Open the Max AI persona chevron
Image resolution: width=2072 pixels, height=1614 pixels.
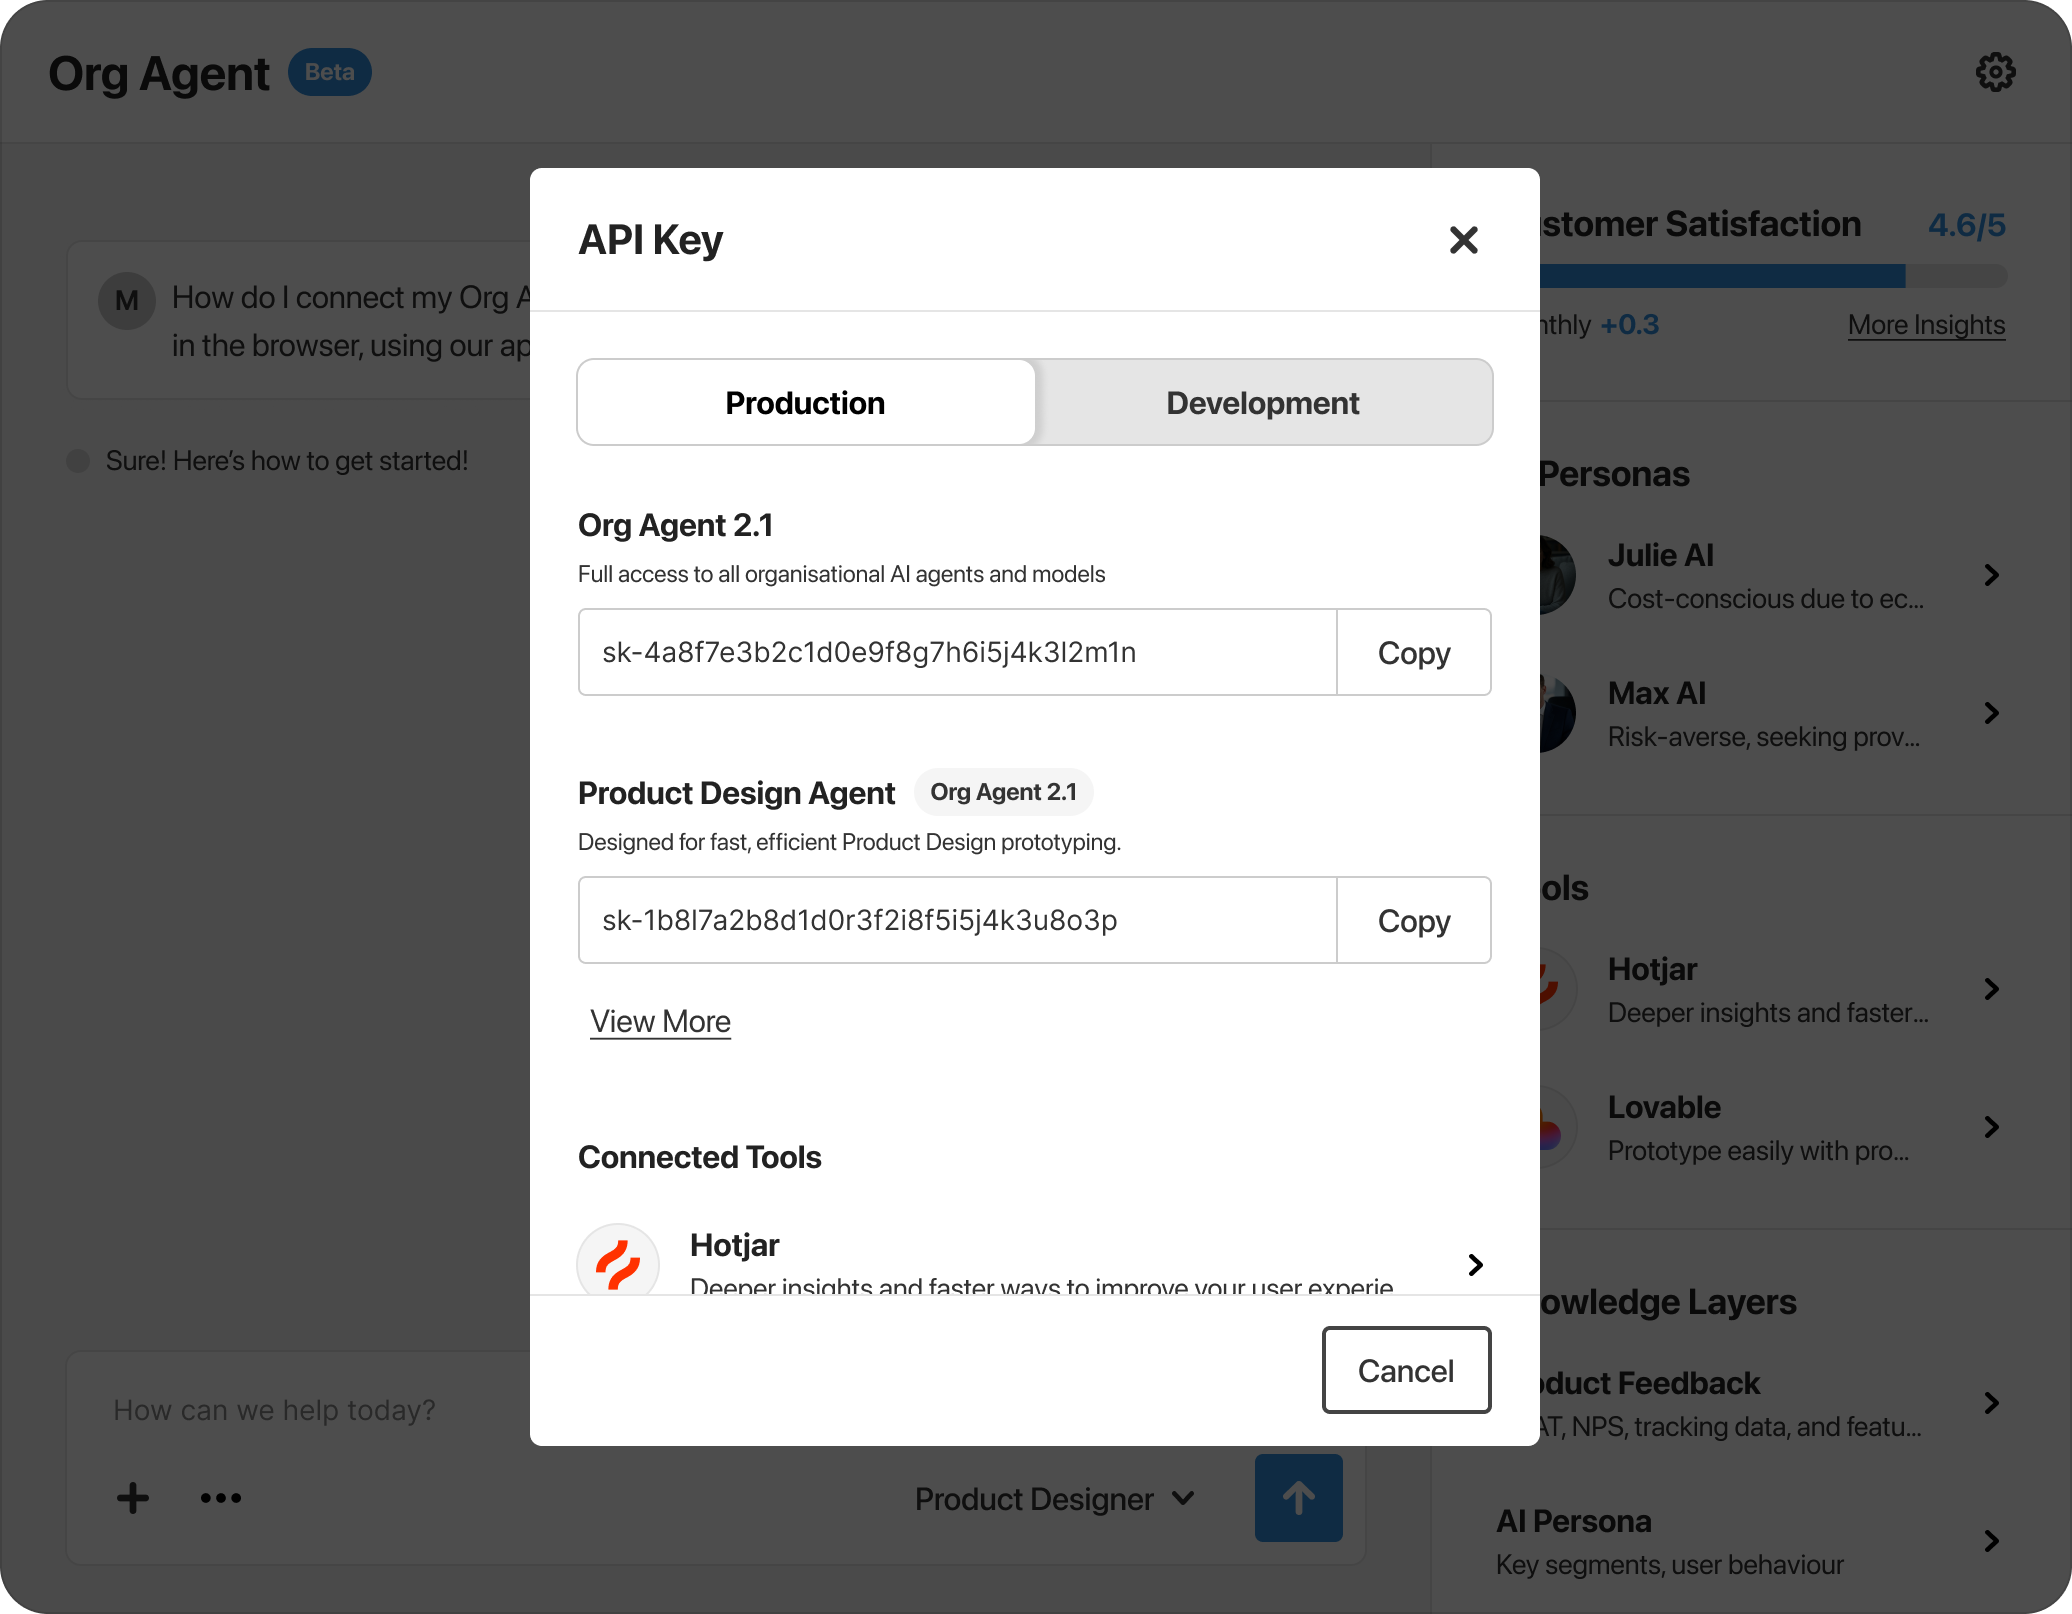(1991, 713)
